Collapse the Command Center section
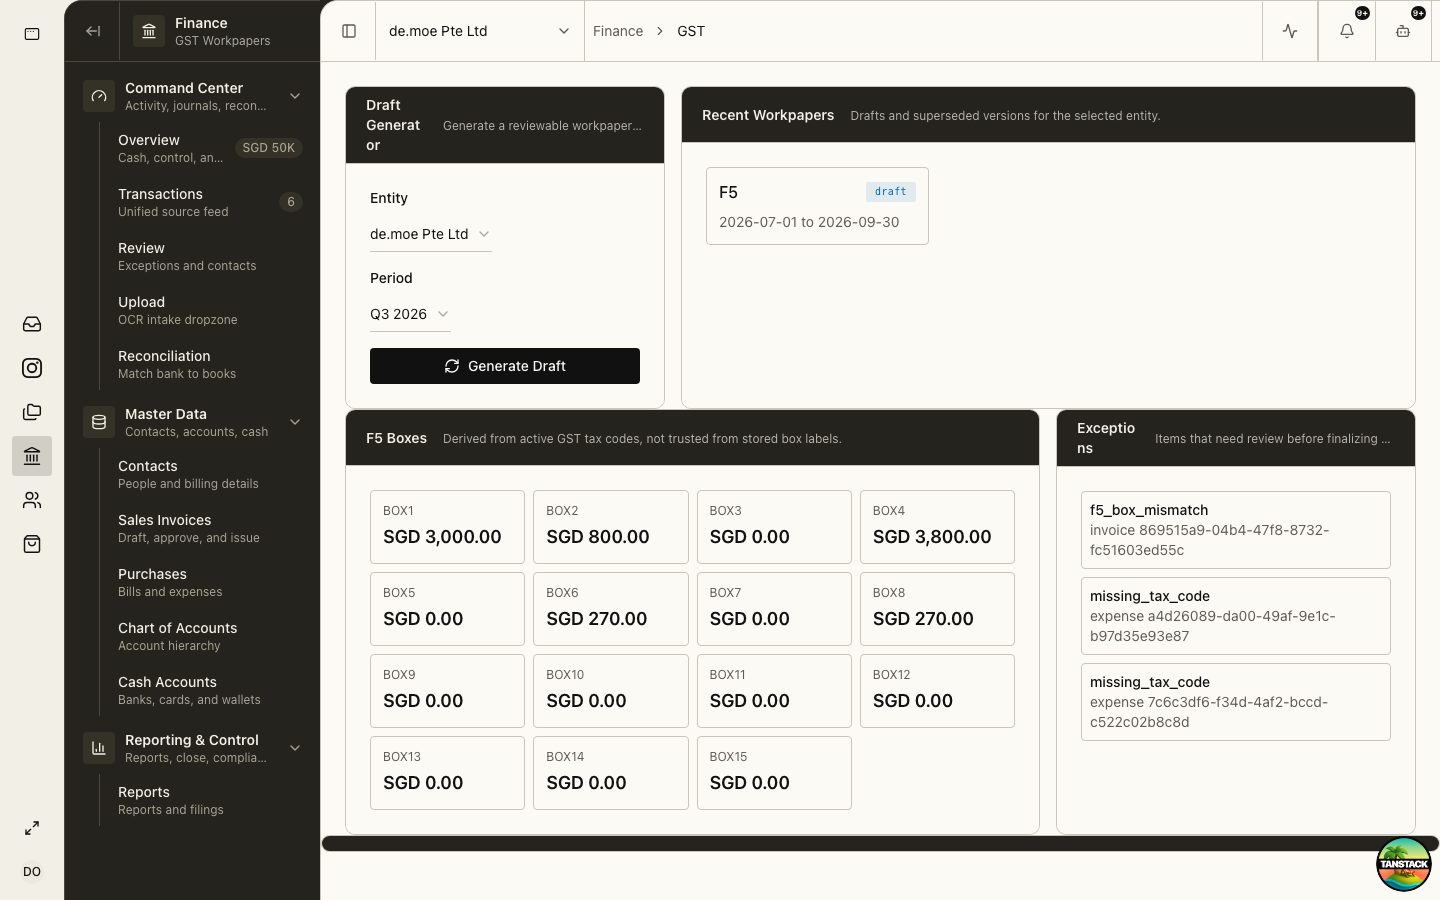1440x900 pixels. coord(295,96)
